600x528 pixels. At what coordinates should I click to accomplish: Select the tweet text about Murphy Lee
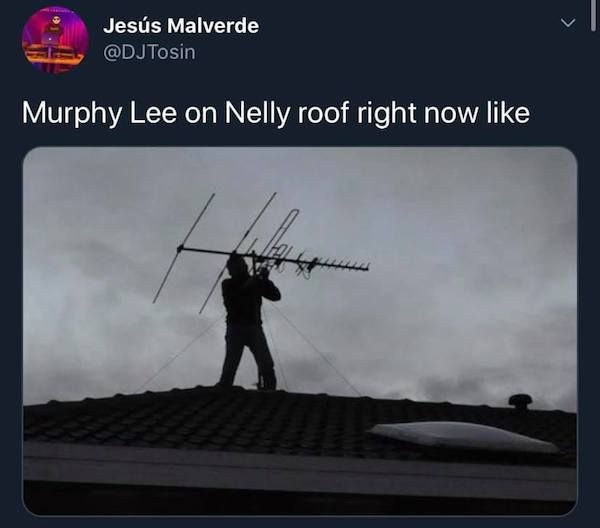click(x=276, y=113)
